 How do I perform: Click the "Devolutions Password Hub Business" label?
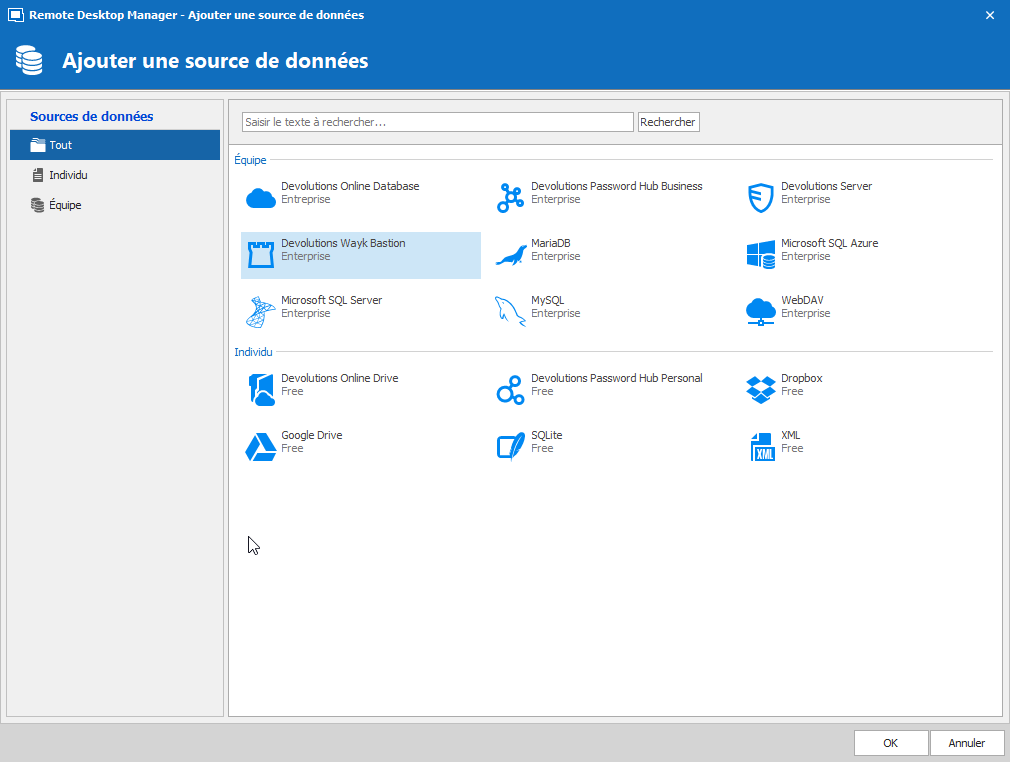tap(616, 186)
